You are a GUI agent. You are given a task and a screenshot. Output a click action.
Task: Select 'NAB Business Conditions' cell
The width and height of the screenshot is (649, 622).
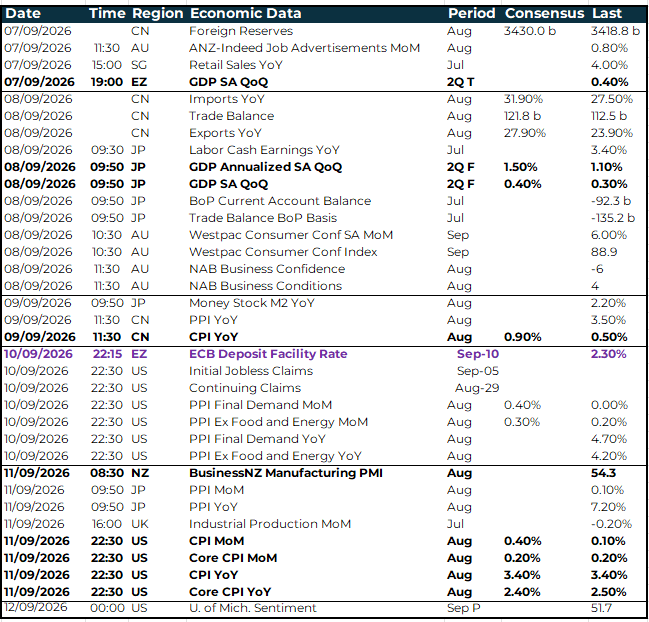click(x=265, y=286)
